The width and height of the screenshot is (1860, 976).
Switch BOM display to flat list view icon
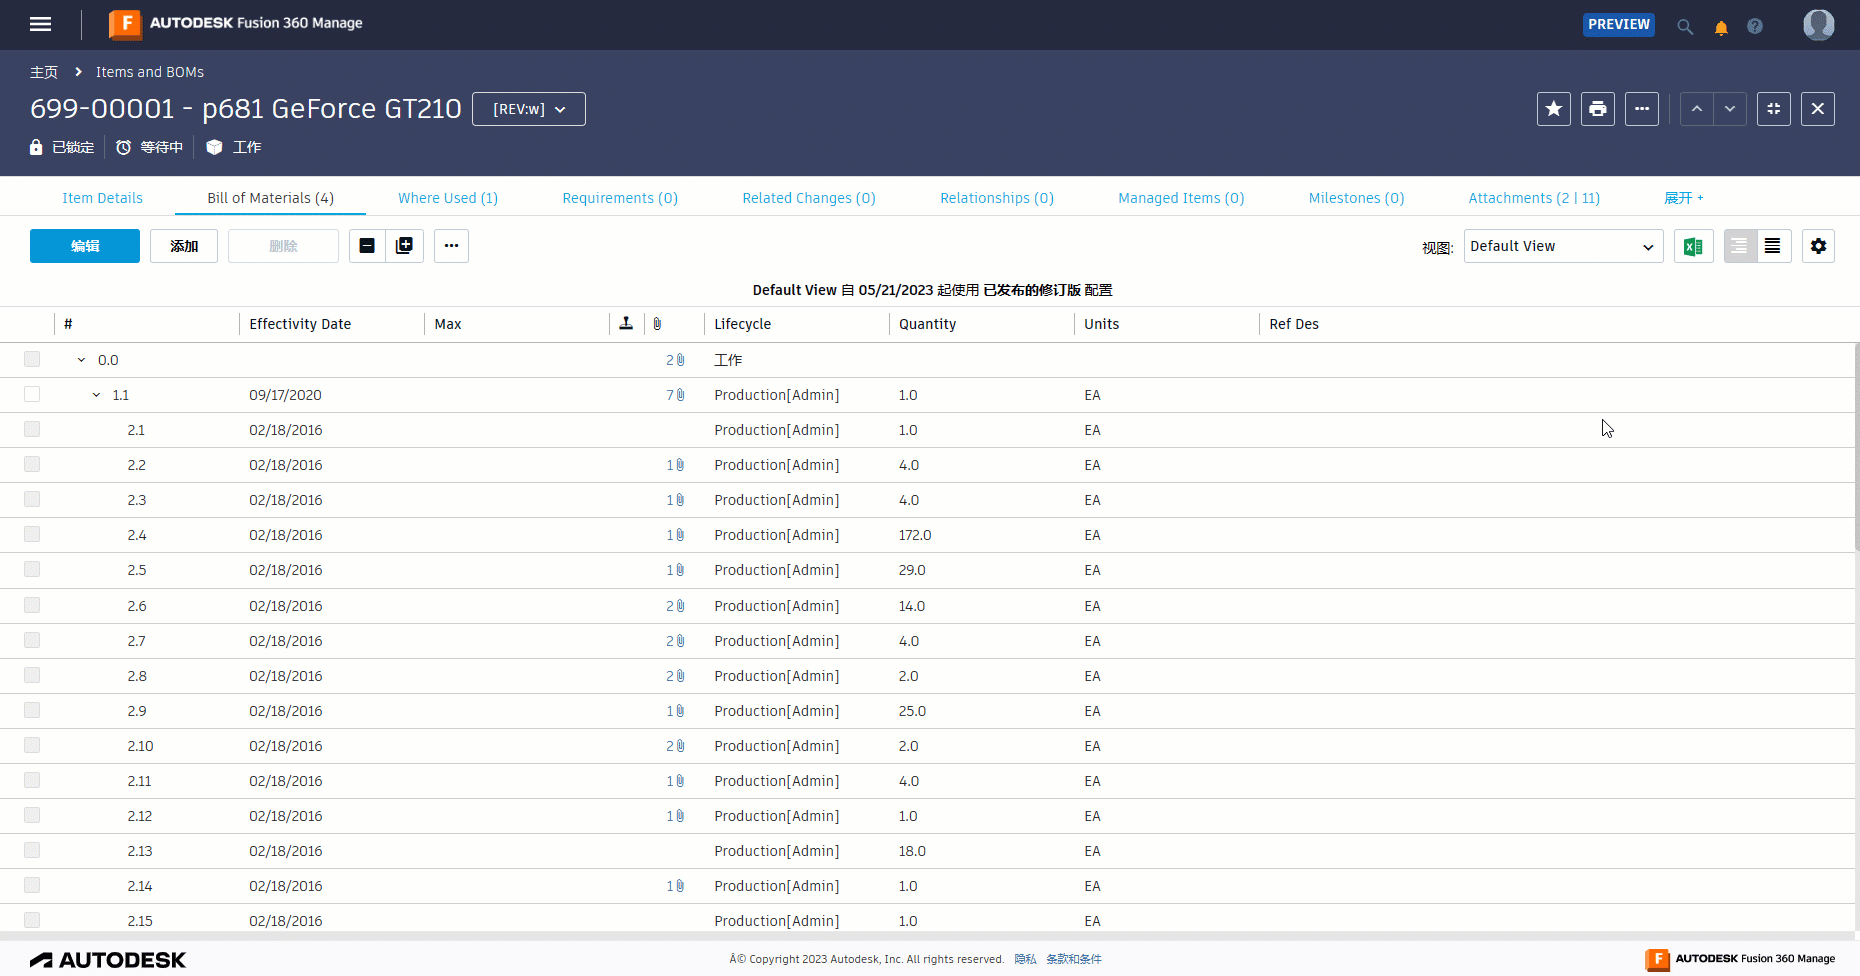pos(1772,246)
